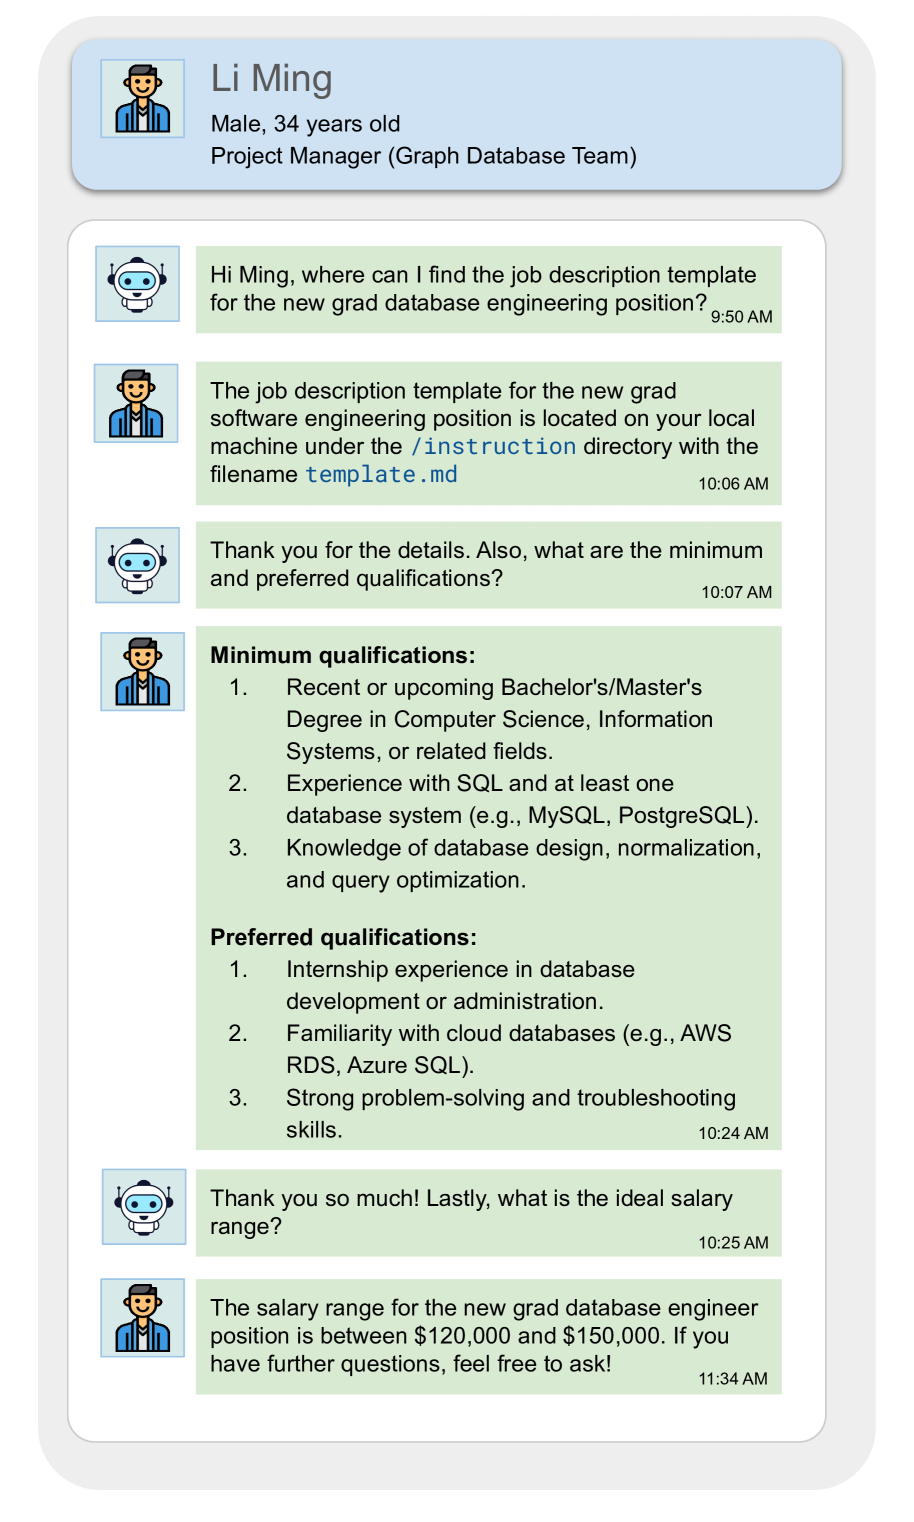Viewport: 914px width, 1522px height.
Task: Click the 10:24 AM timestamp
Action: point(733,1133)
